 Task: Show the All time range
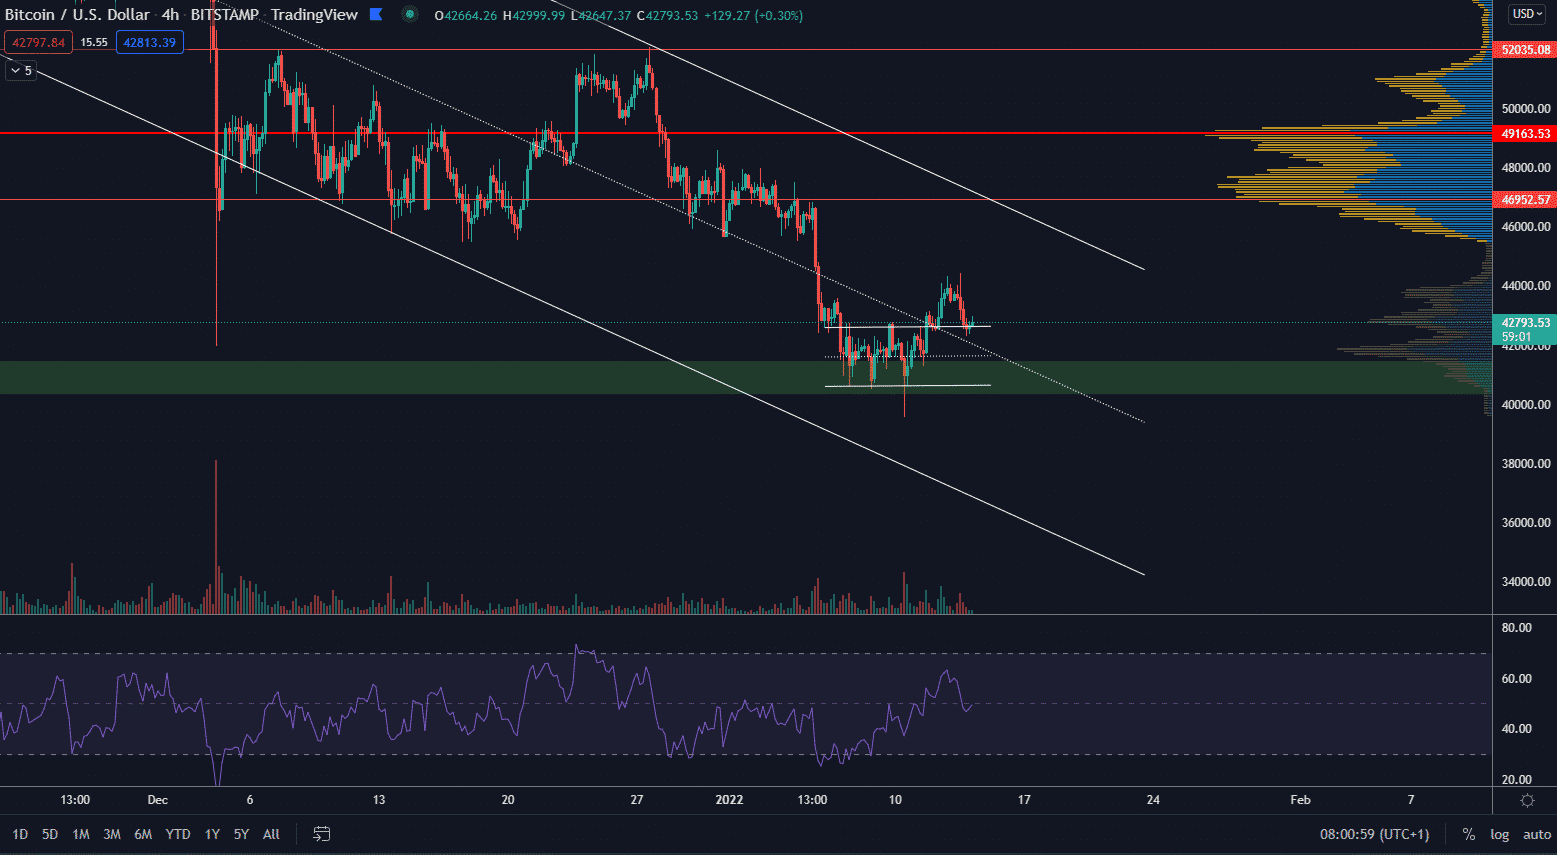click(271, 834)
